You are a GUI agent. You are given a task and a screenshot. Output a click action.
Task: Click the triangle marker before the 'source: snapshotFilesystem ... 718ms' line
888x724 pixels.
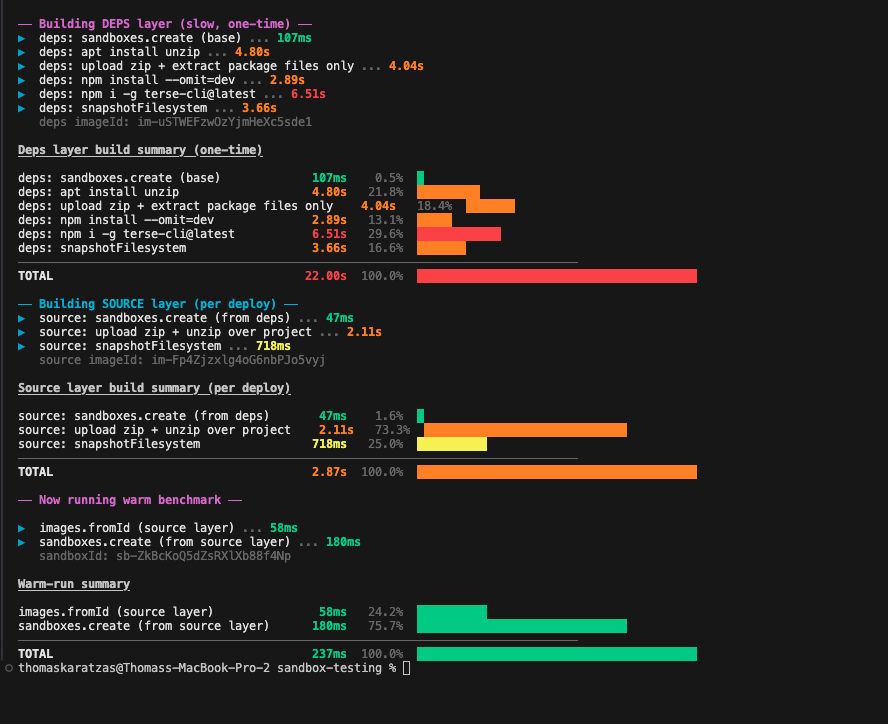(x=22, y=346)
